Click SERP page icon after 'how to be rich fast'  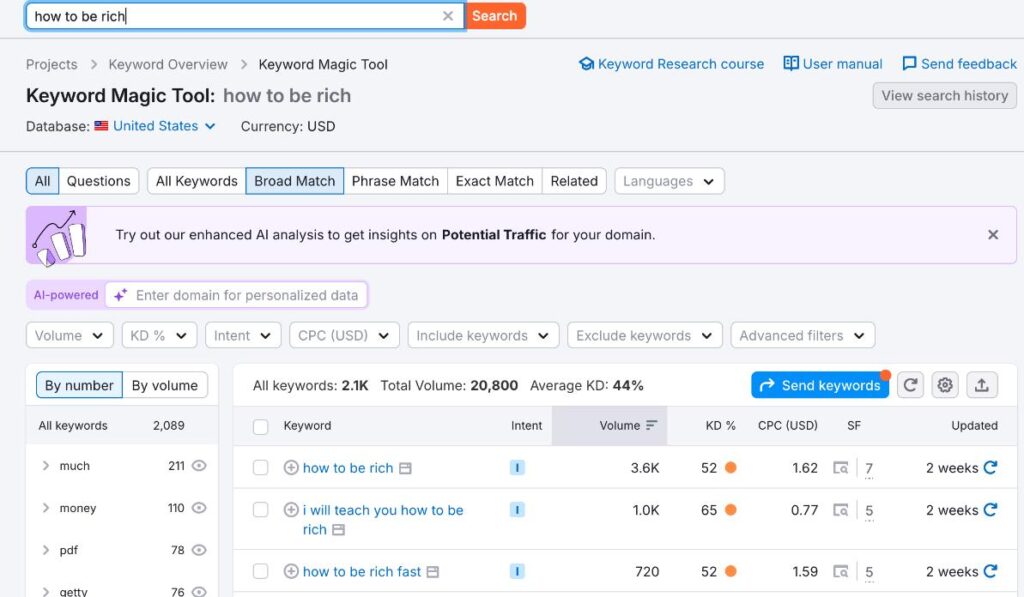(x=432, y=572)
